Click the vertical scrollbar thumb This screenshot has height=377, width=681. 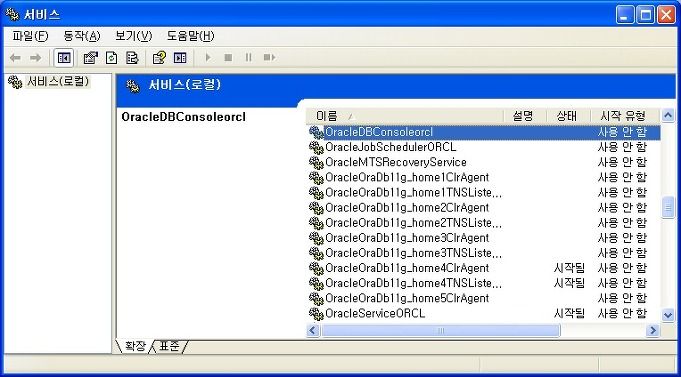[668, 208]
